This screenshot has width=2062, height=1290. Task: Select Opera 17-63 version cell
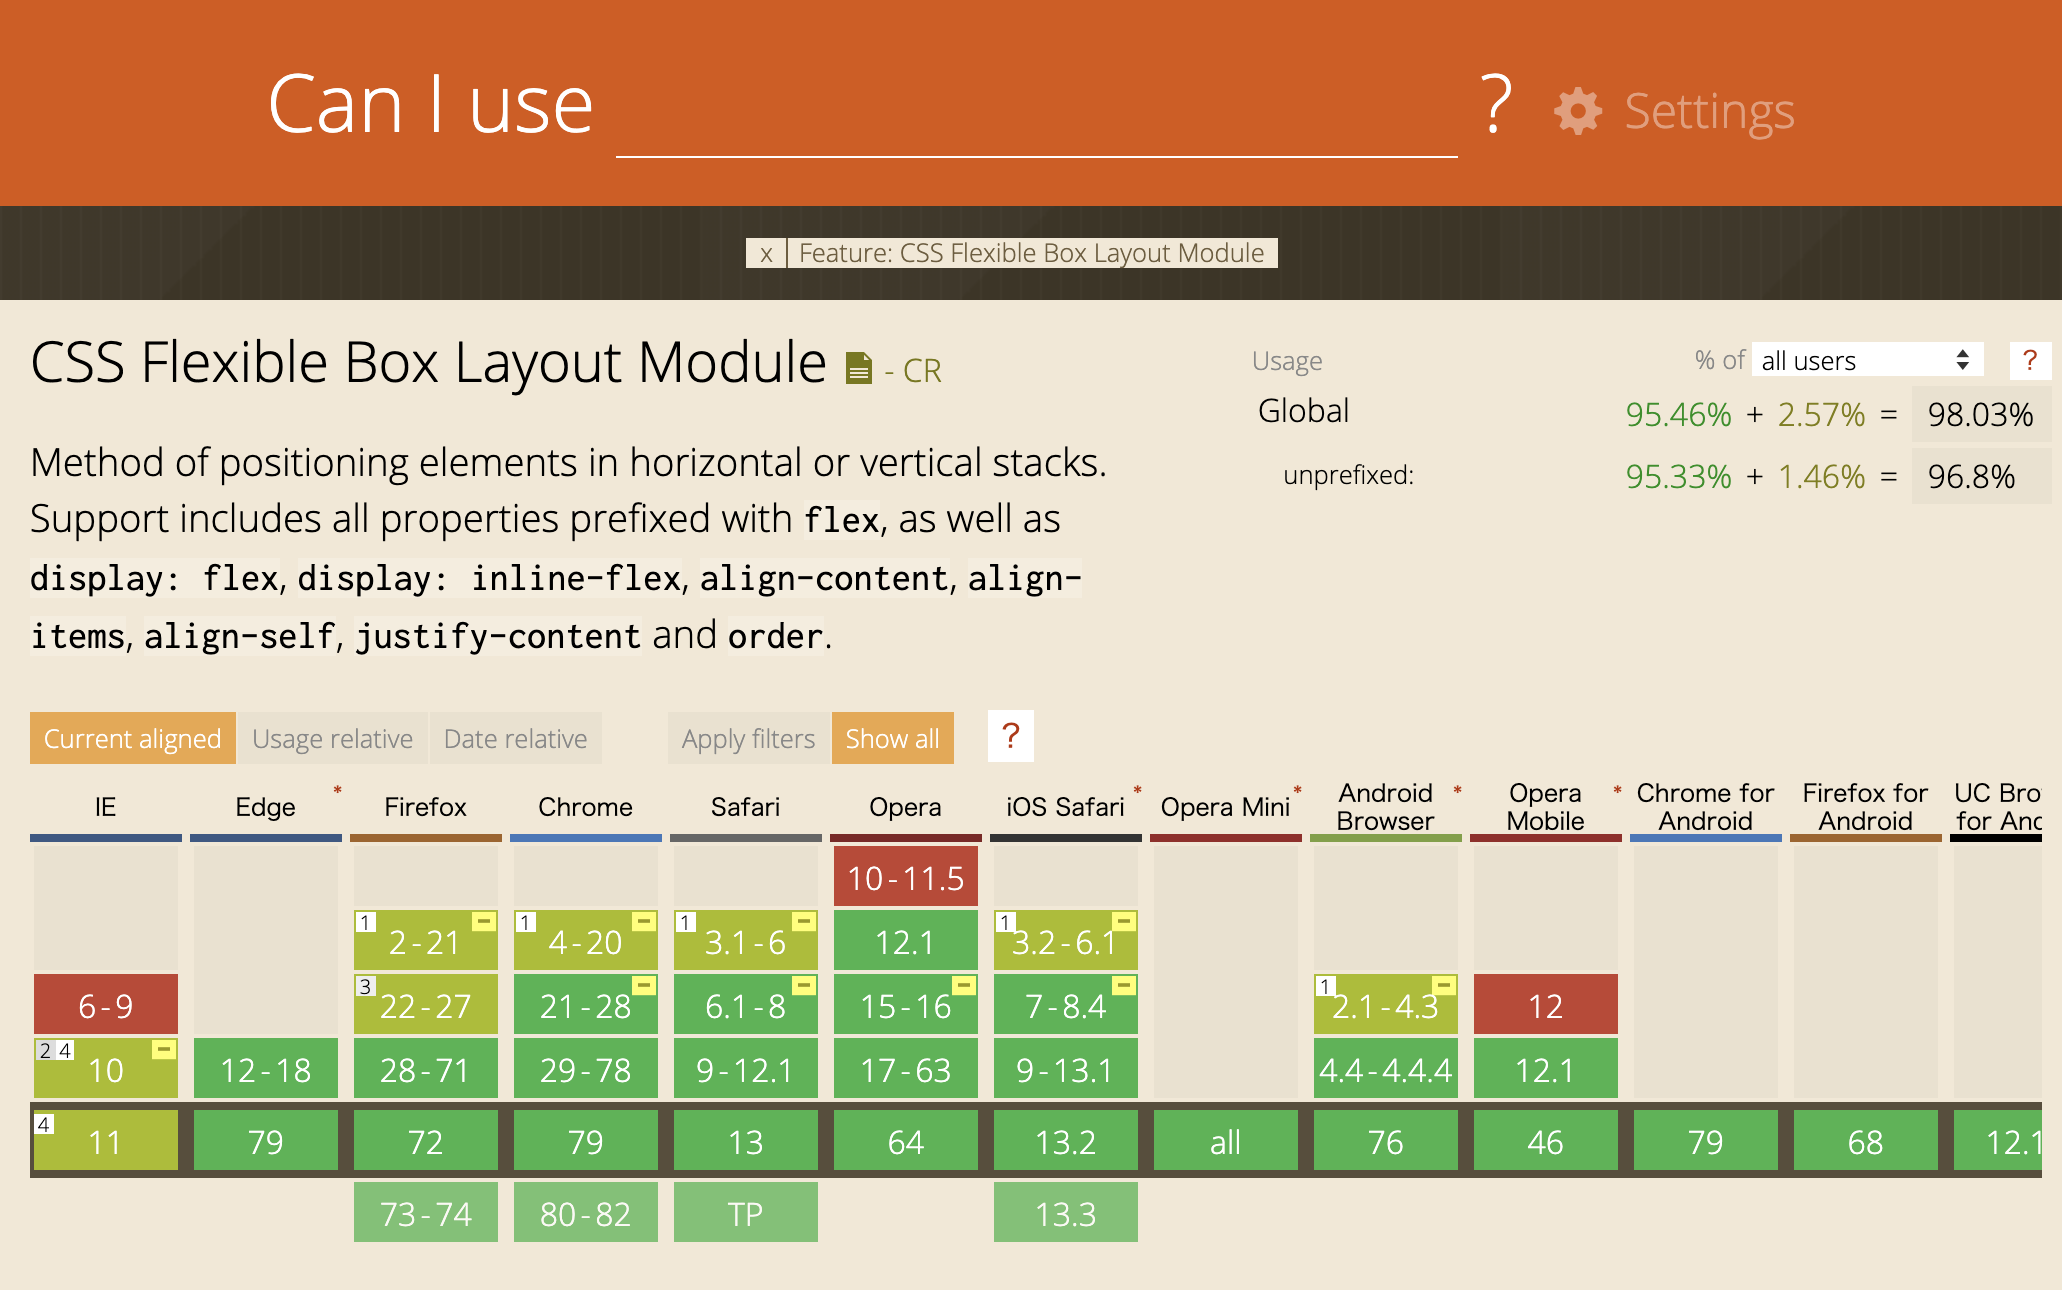click(x=906, y=1069)
